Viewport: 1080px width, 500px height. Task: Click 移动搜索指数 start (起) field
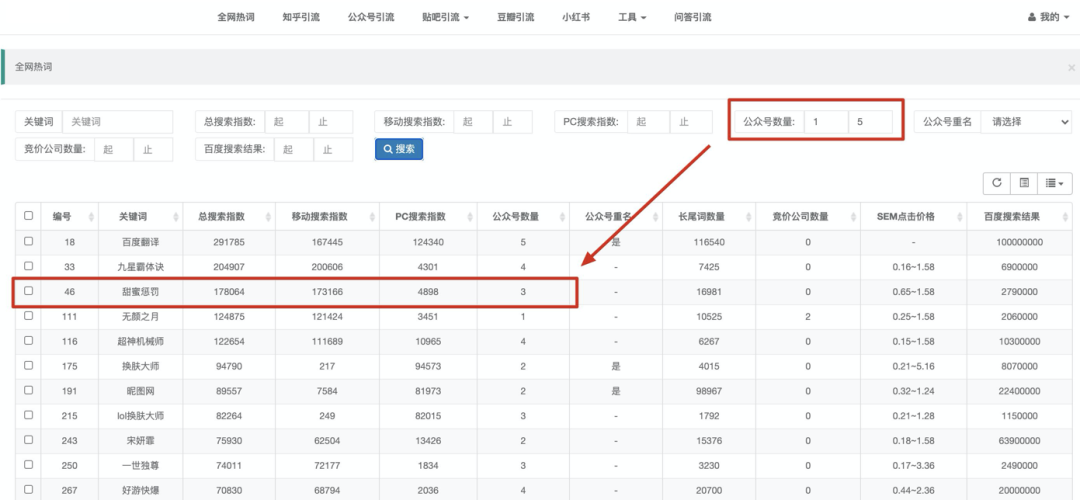[x=473, y=122]
